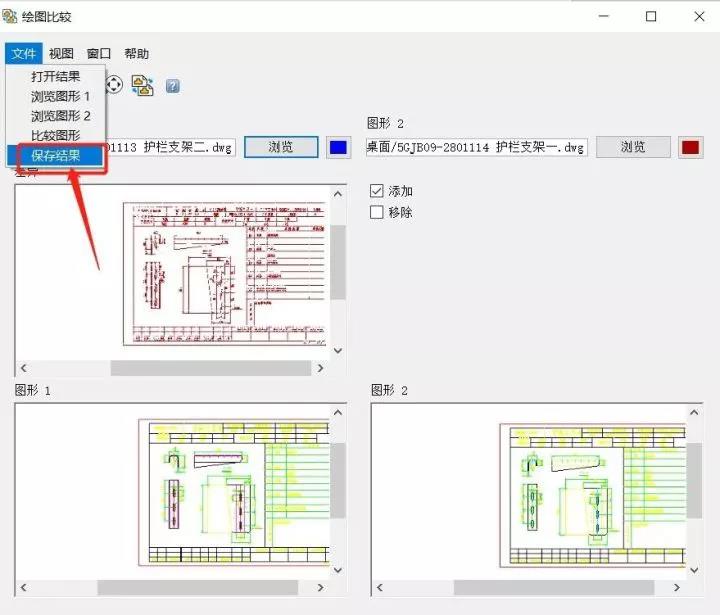Click the compare drawings icon in toolbar
The width and height of the screenshot is (720, 615).
click(x=143, y=85)
